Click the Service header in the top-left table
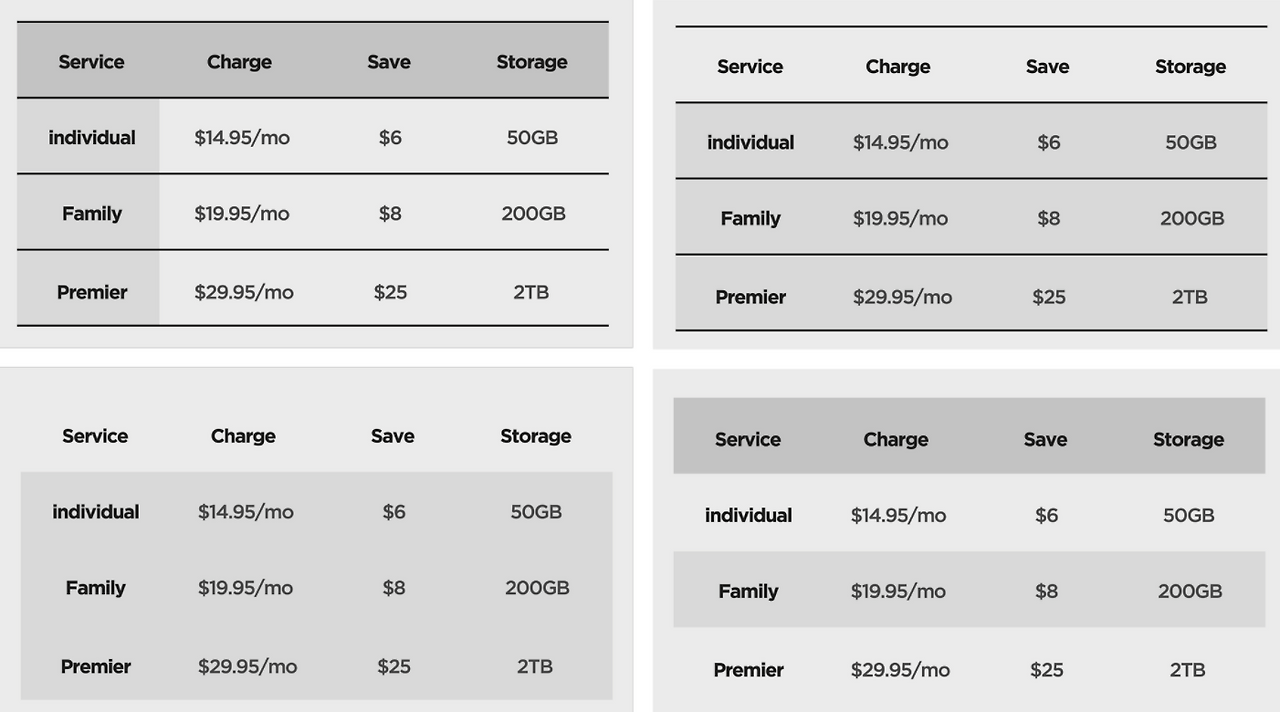 [91, 62]
